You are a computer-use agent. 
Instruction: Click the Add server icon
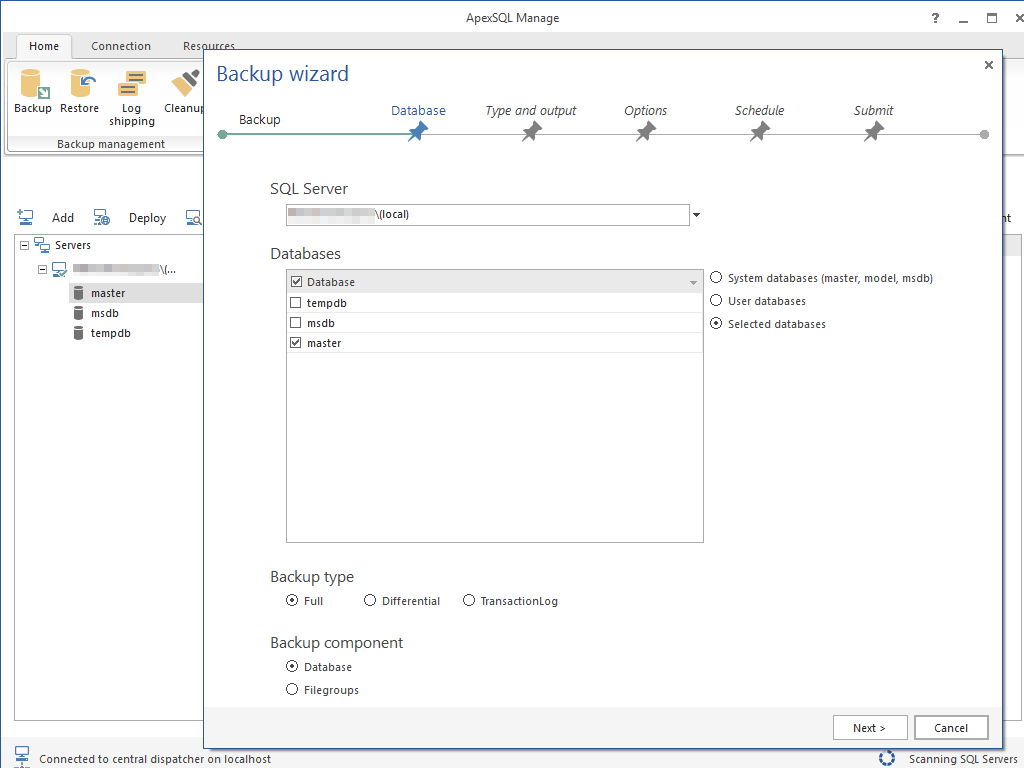[25, 217]
